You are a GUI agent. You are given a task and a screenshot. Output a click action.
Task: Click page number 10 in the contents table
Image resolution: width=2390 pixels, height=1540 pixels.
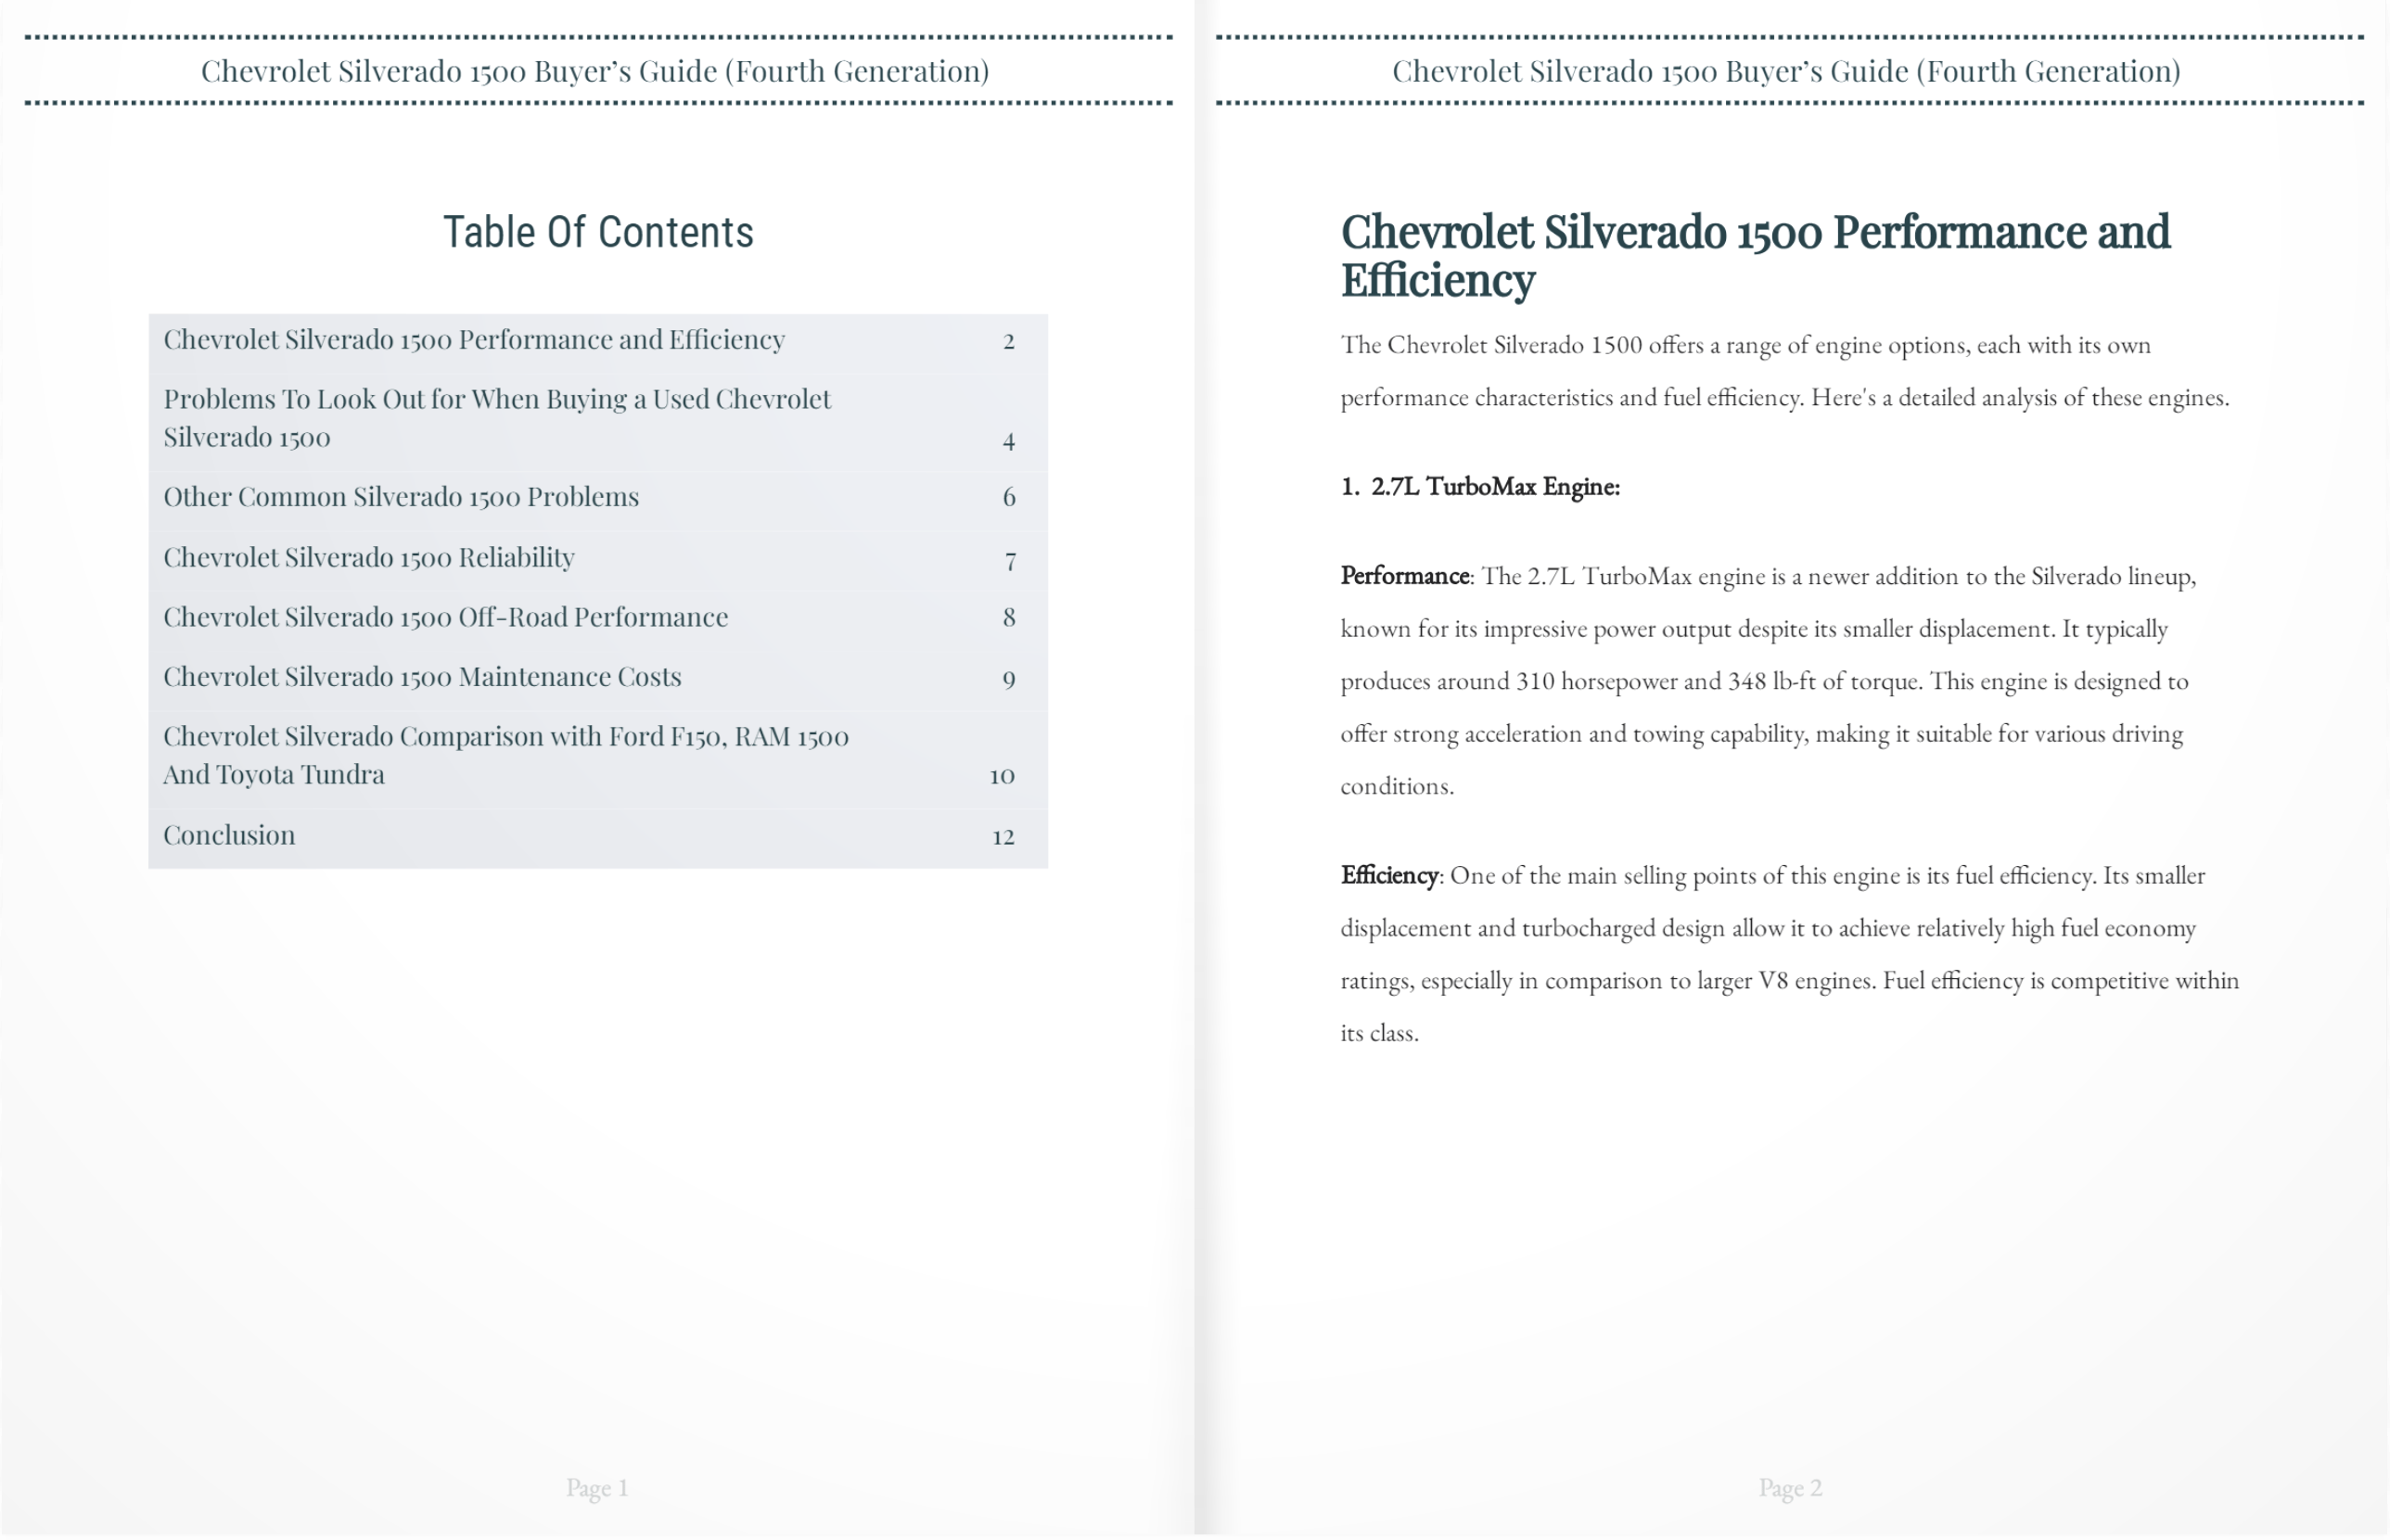1002,776
